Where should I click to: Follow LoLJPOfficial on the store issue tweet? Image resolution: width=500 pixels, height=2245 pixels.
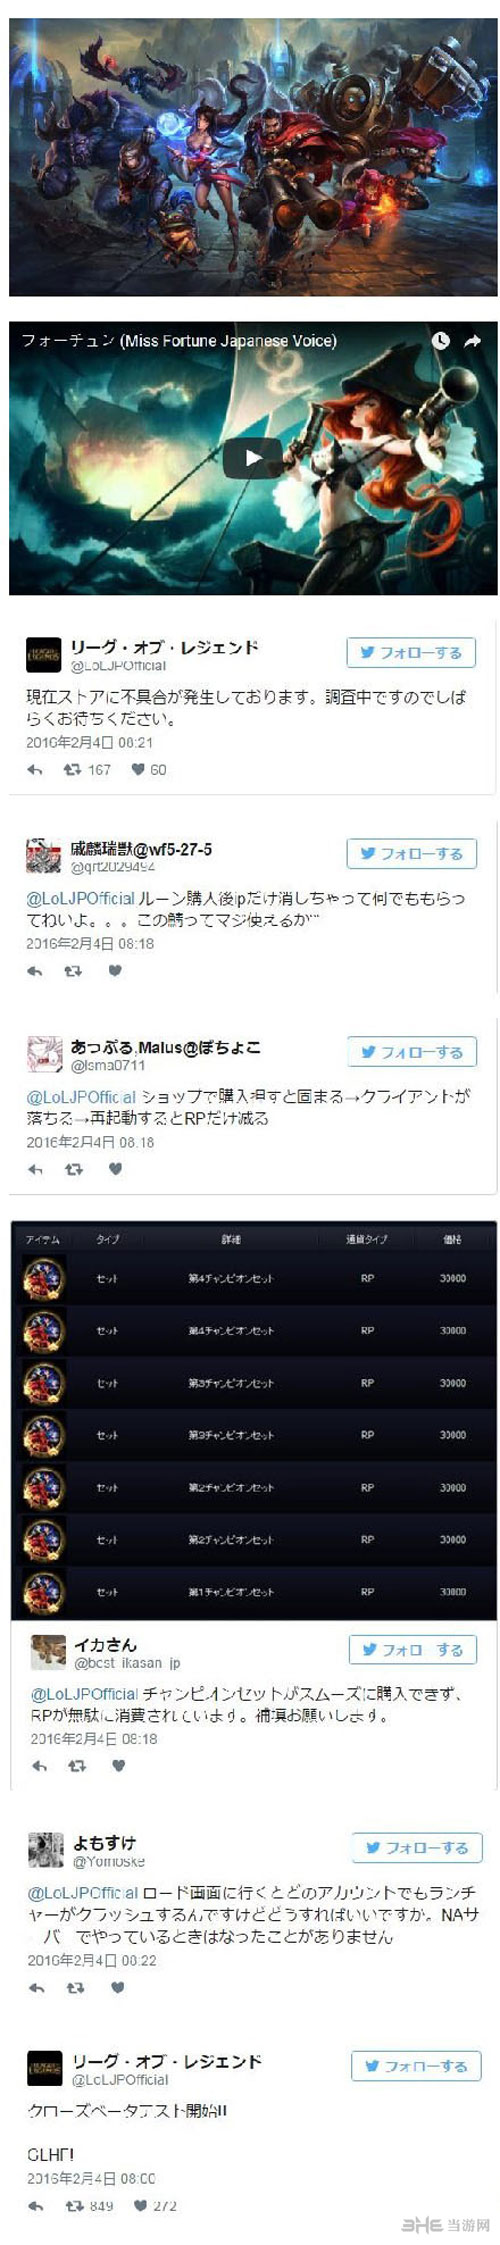pyautogui.click(x=411, y=652)
